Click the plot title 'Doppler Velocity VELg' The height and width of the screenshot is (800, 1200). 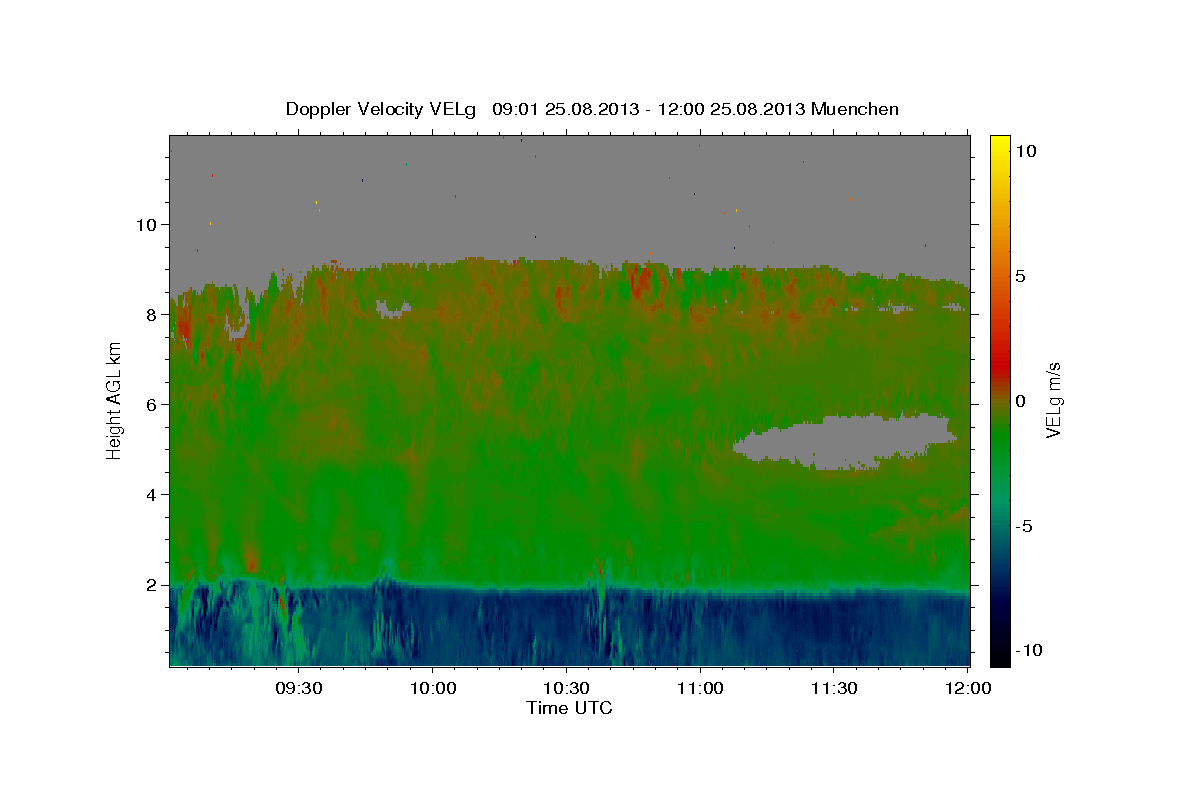(383, 109)
